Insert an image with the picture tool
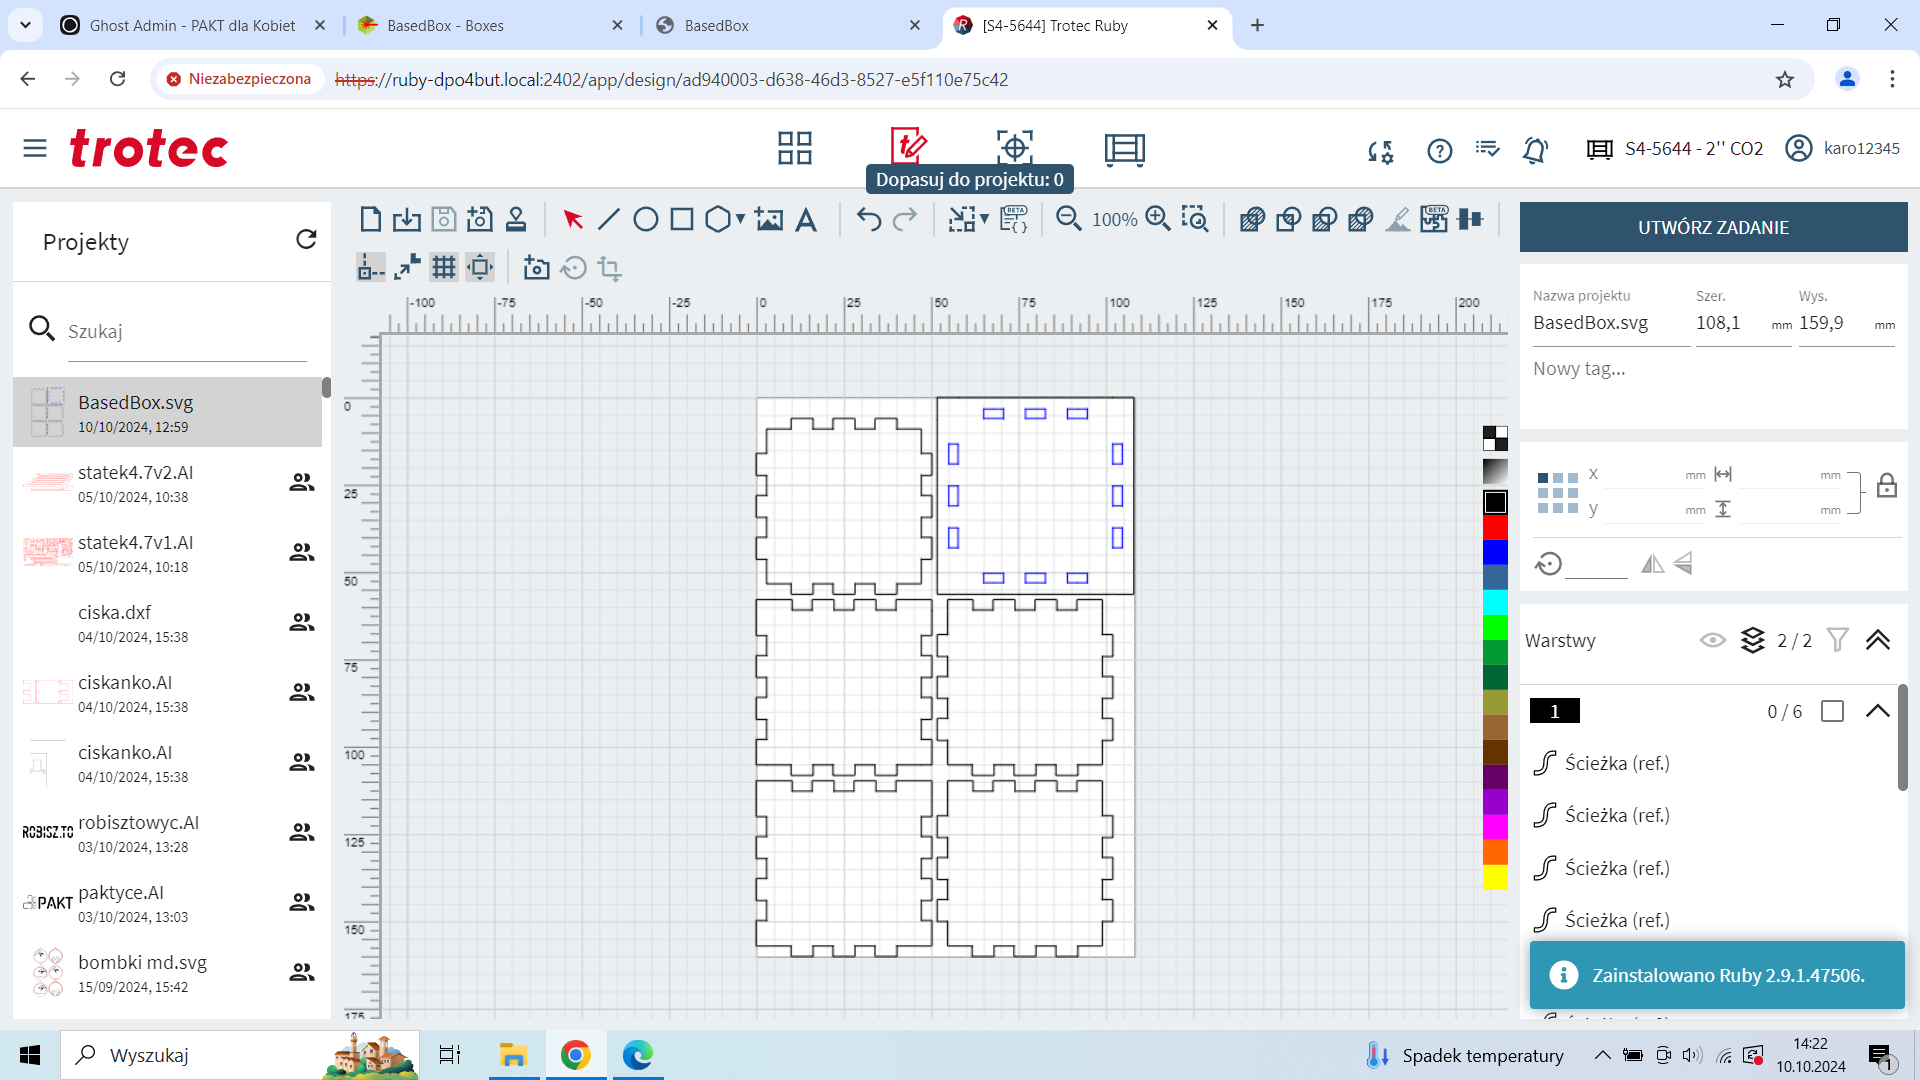 (x=769, y=219)
